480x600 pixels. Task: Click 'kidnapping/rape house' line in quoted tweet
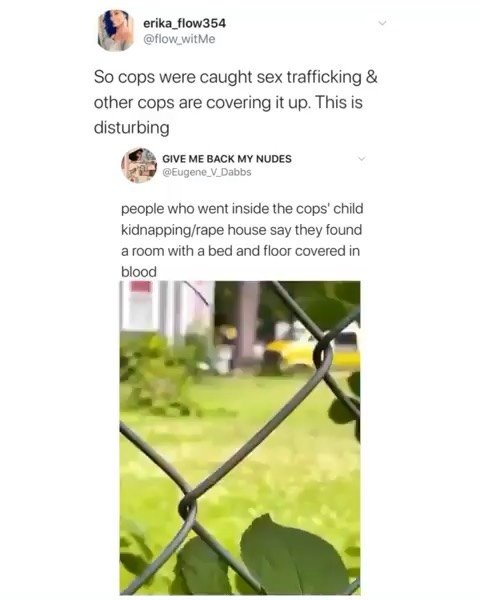tap(242, 230)
